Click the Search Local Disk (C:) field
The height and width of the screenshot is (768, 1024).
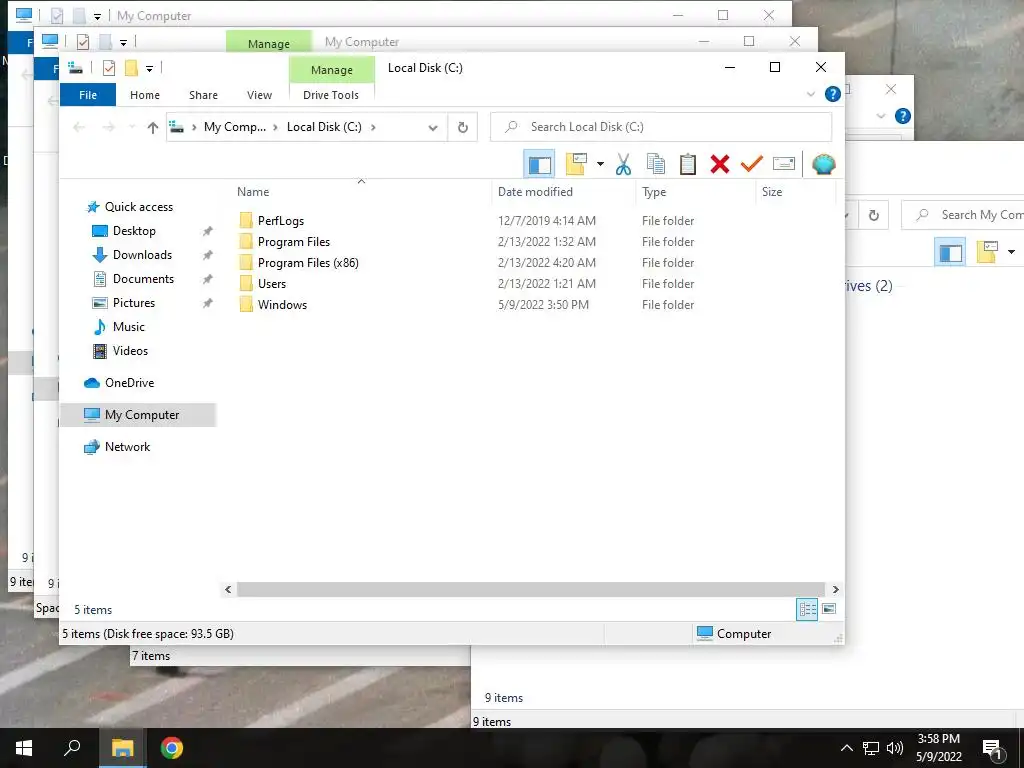tap(661, 127)
